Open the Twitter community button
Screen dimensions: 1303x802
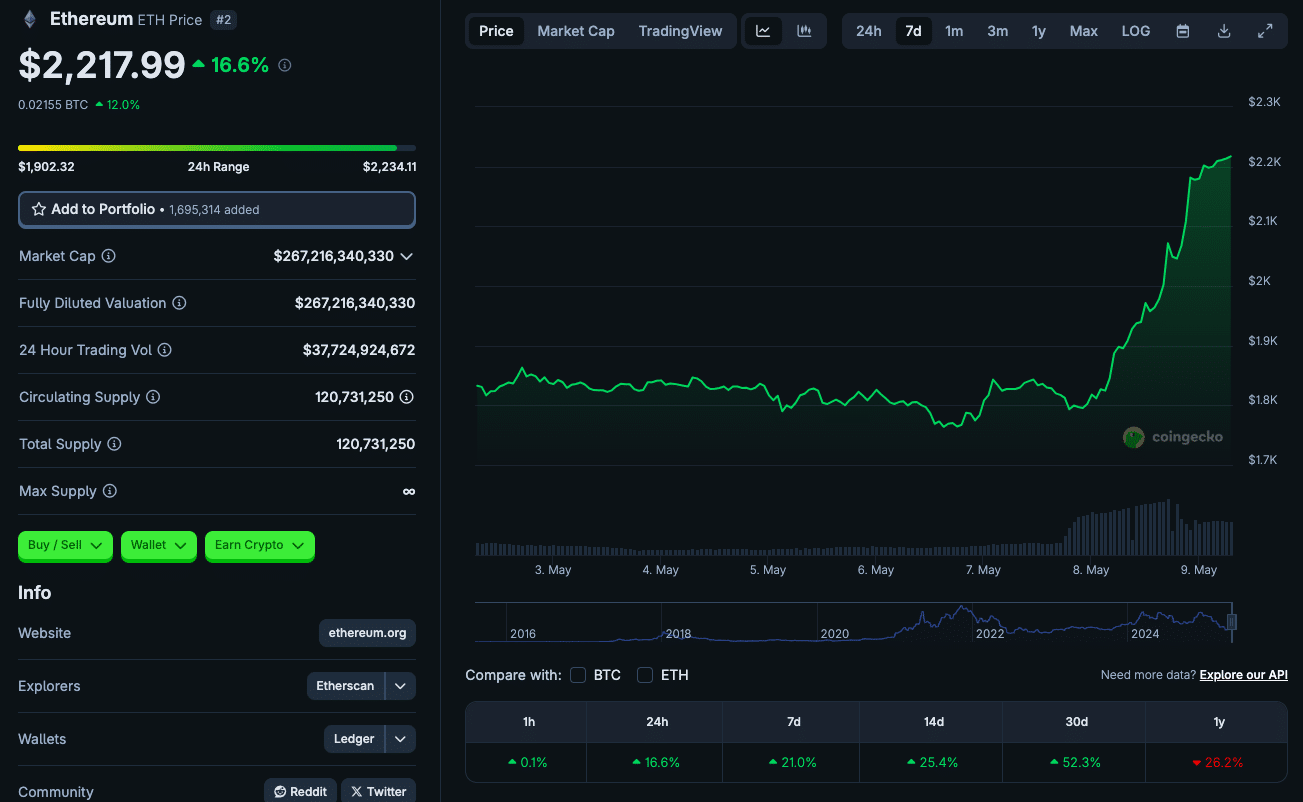pos(378,791)
